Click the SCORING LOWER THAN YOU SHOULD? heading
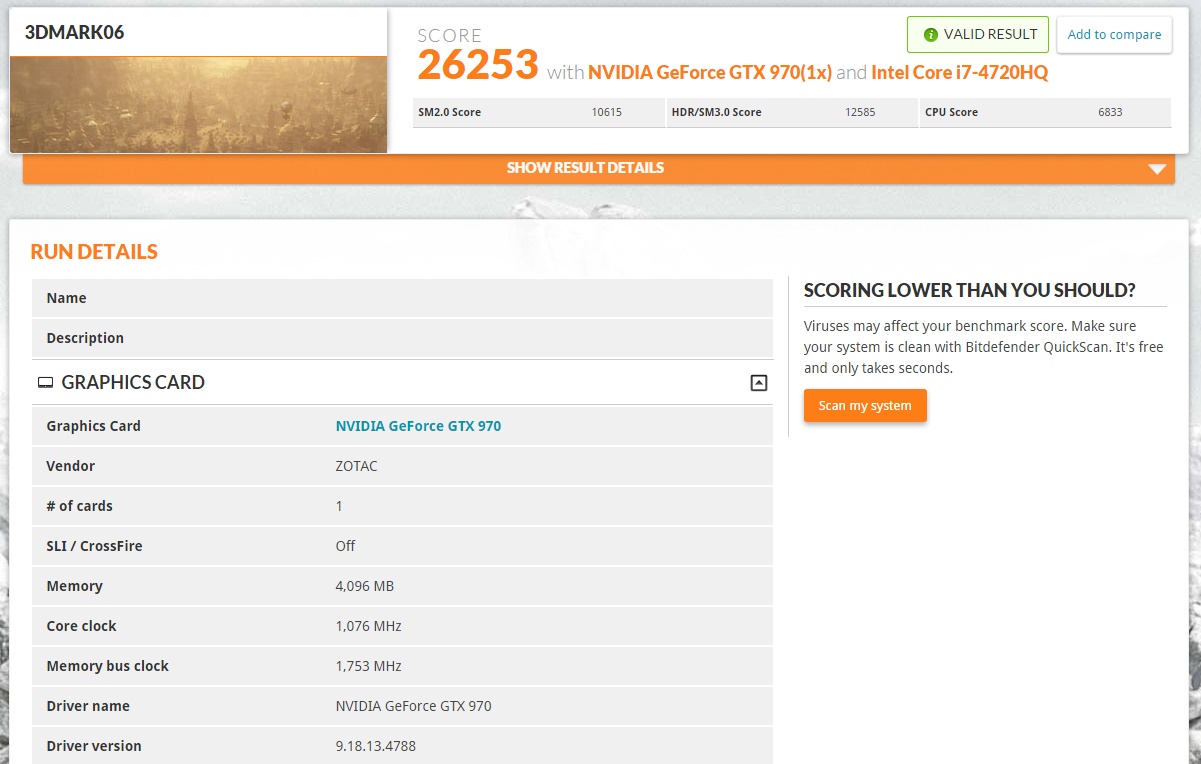Viewport: 1201px width, 764px height. (x=970, y=290)
